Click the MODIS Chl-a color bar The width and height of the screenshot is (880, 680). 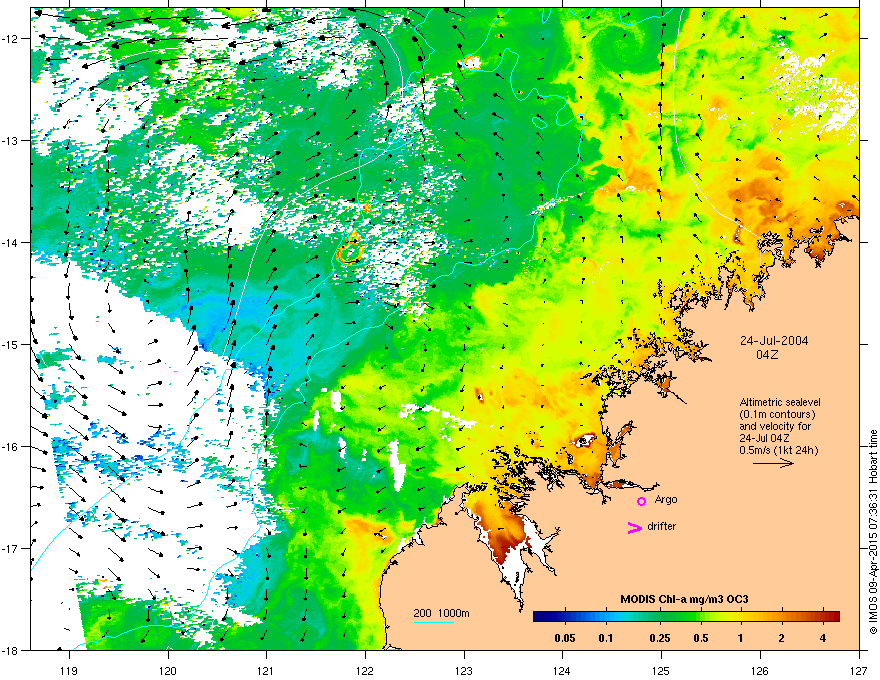point(686,616)
